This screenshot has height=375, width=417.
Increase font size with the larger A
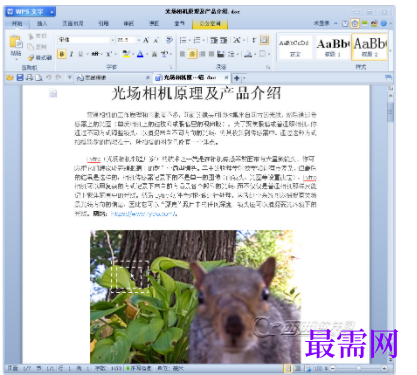(146, 40)
